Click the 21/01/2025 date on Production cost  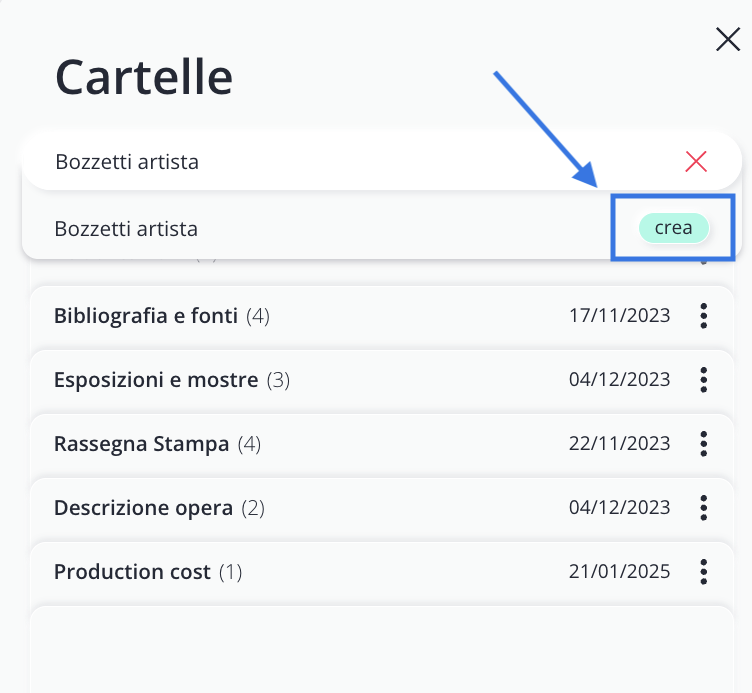click(x=619, y=572)
